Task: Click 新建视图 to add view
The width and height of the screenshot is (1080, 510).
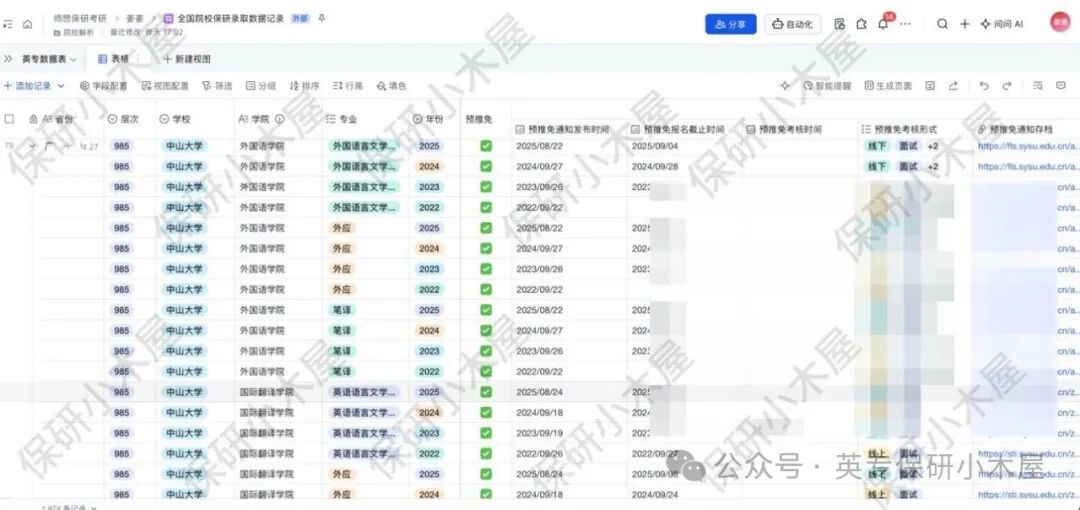Action: point(187,59)
